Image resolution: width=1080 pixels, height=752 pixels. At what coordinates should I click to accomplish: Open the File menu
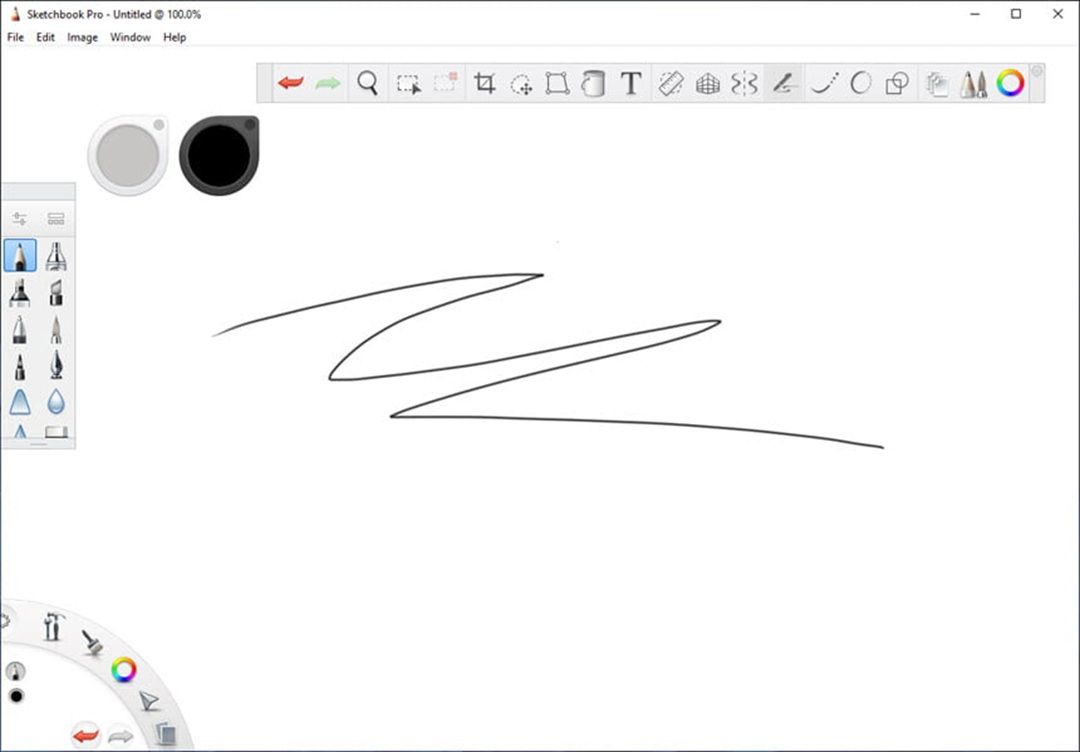pos(15,37)
